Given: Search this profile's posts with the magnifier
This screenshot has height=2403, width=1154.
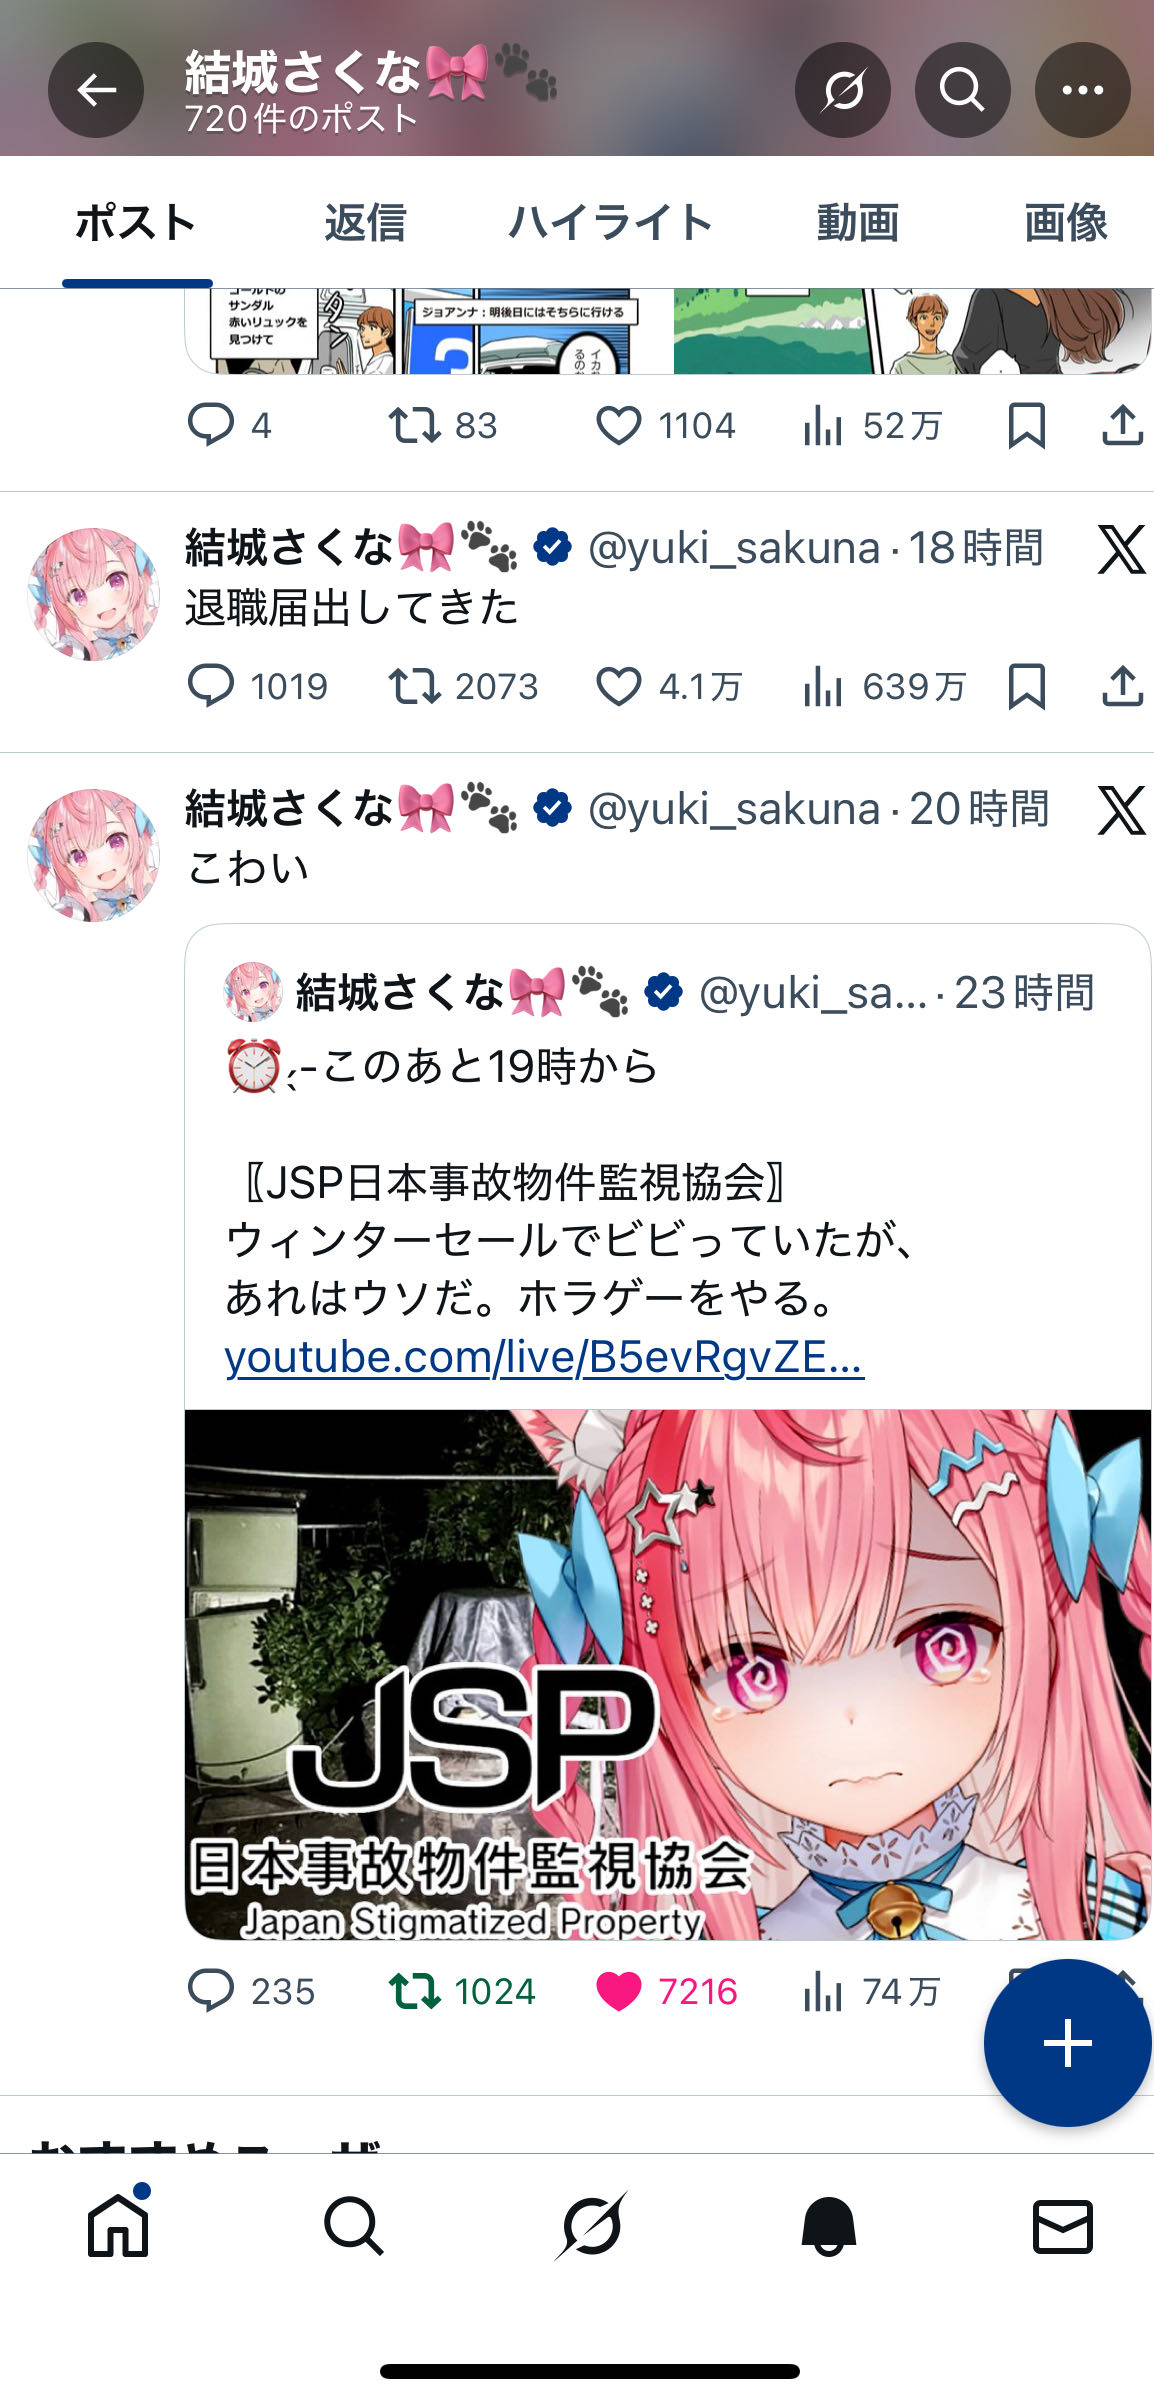Looking at the screenshot, I should 962,90.
